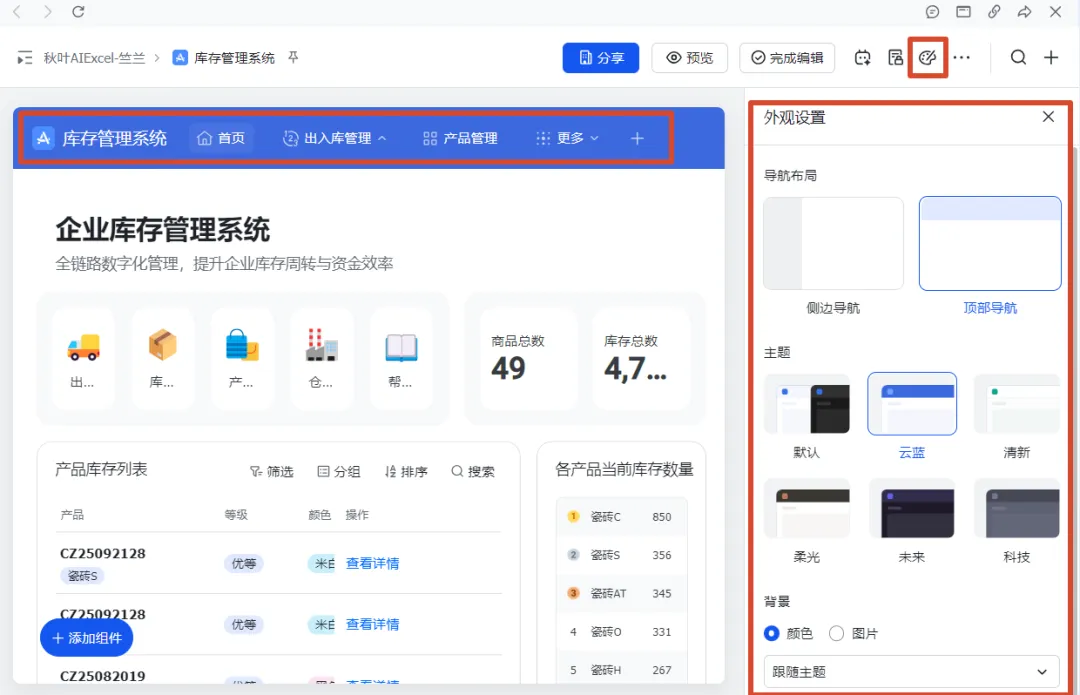Click the 库存总数 statistic card
This screenshot has height=695, width=1080.
click(641, 359)
